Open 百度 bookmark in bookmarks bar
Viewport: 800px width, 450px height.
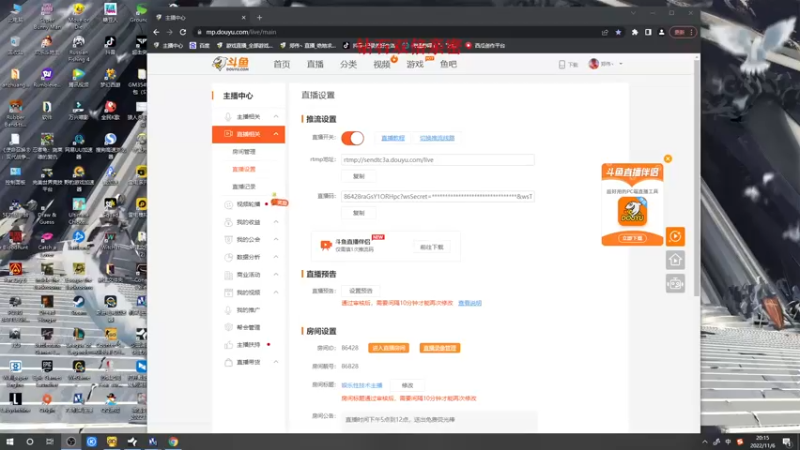(x=199, y=45)
